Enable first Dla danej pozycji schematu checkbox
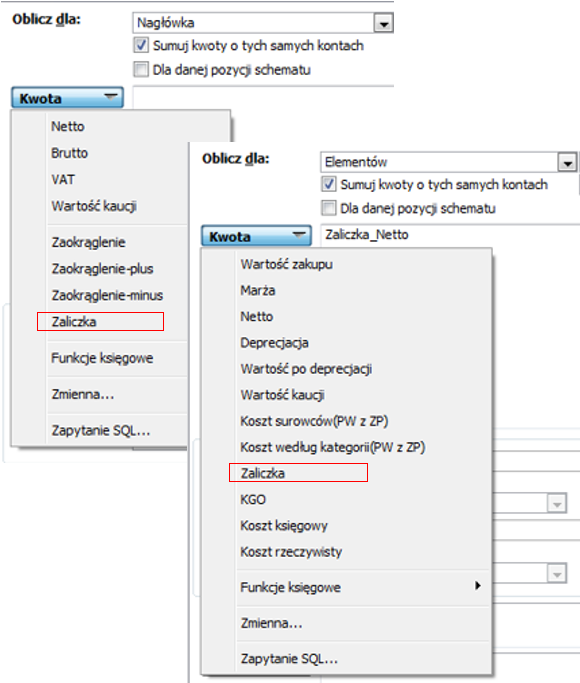Screen dimensions: 580x683 pos(141,69)
